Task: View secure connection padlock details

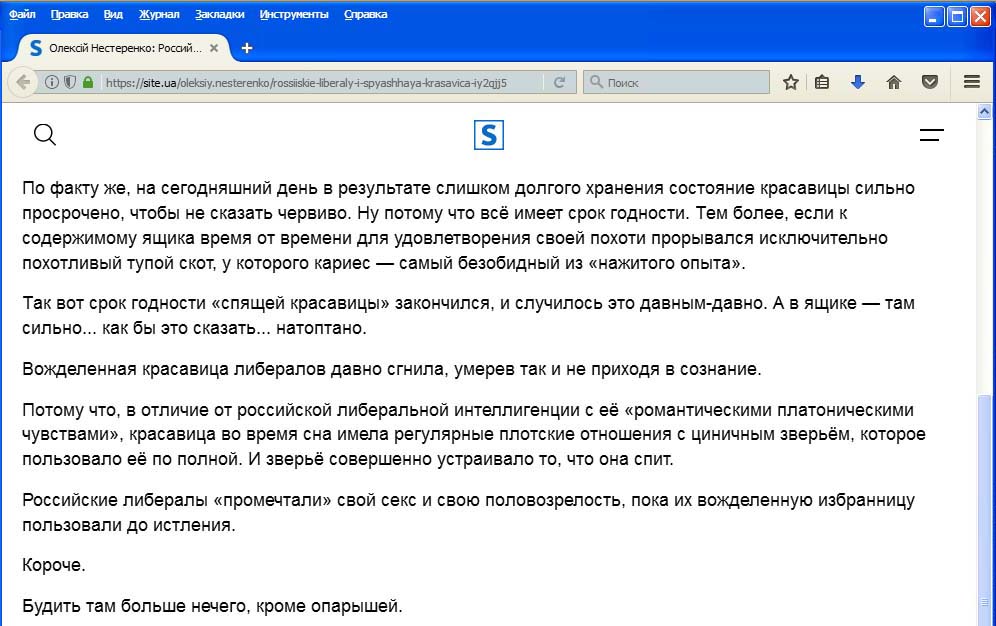Action: (88, 83)
